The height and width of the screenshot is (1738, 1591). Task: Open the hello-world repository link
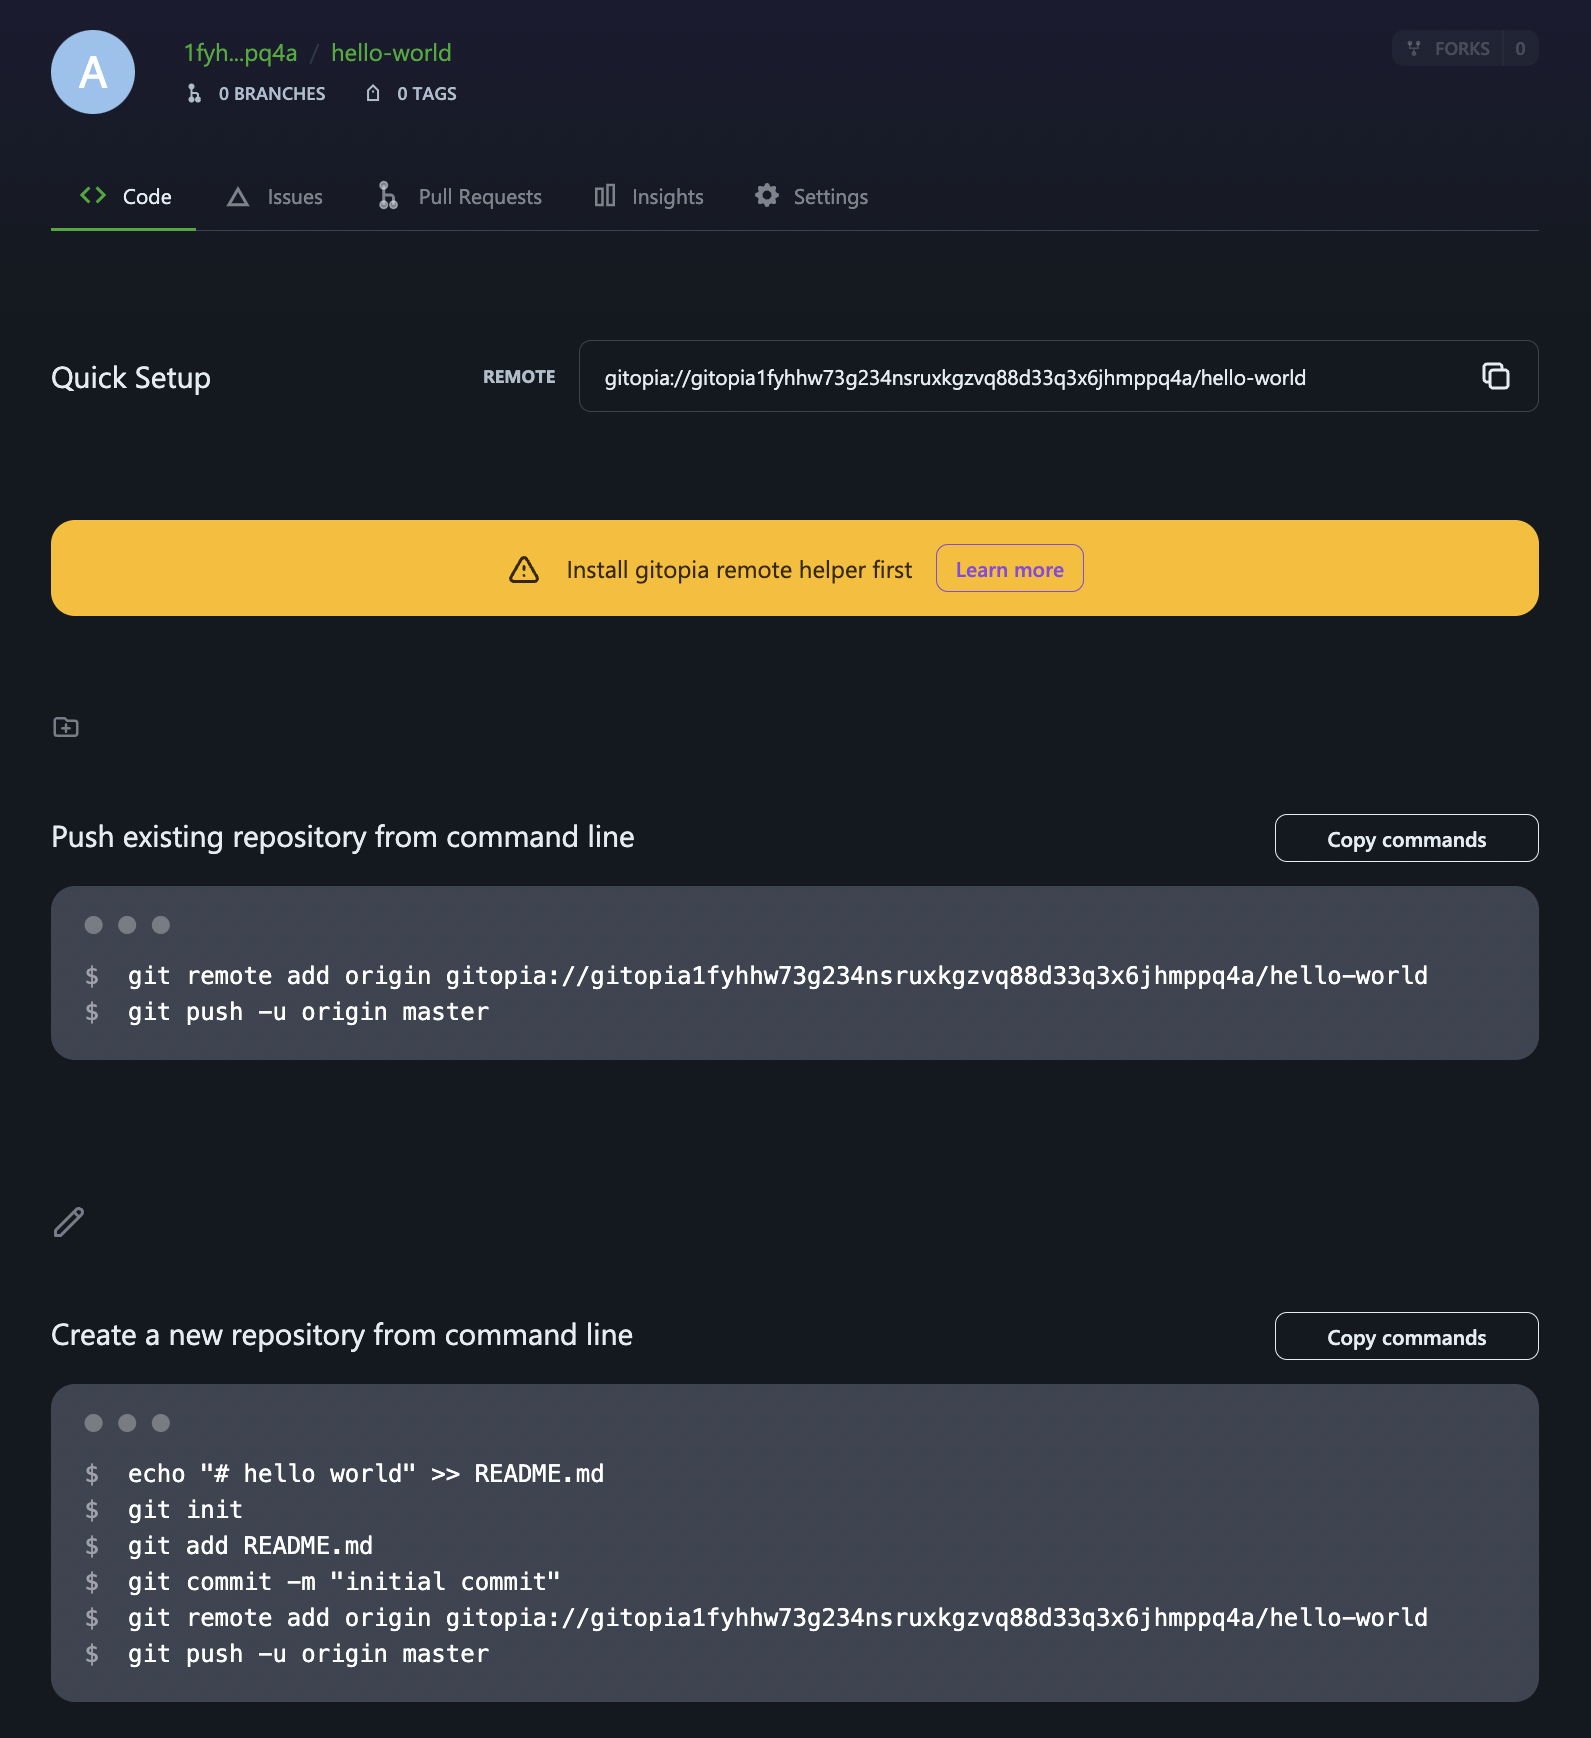391,53
